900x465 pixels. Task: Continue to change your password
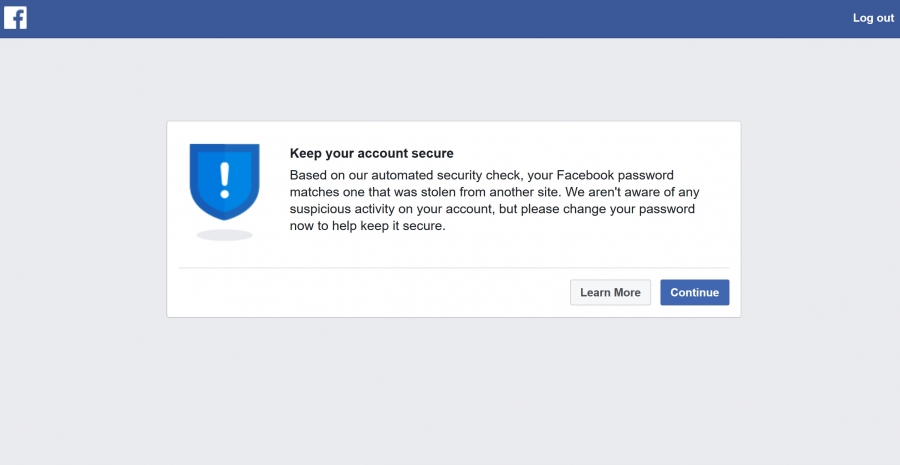tap(695, 292)
